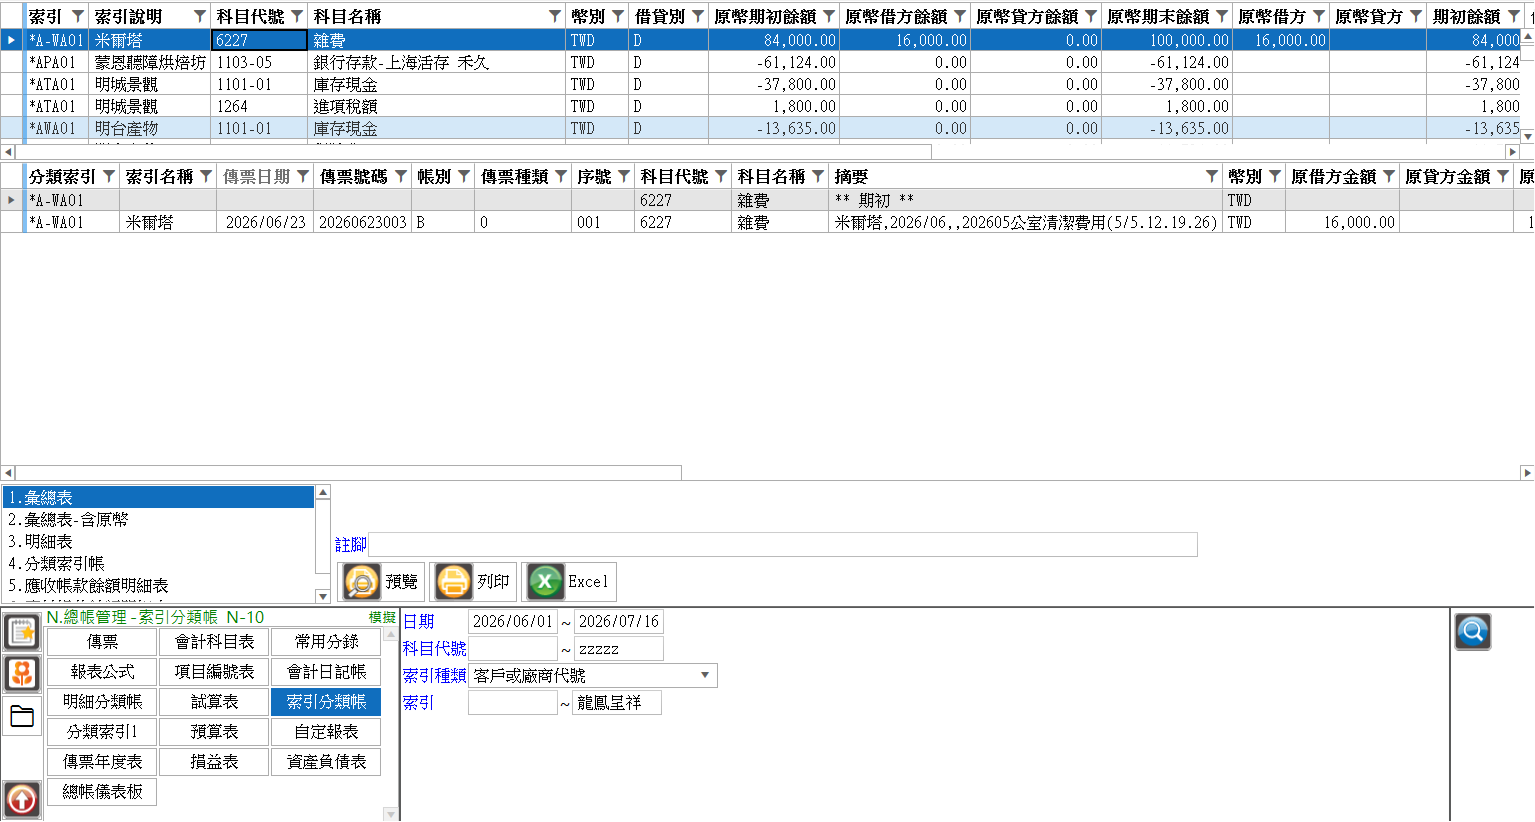Click module panel scroll down arrow
This screenshot has height=822, width=1535.
coord(390,814)
